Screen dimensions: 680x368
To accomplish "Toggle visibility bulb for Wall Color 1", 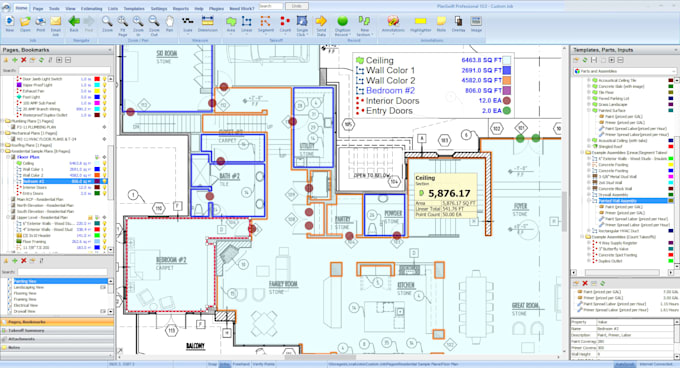I will click(x=104, y=169).
